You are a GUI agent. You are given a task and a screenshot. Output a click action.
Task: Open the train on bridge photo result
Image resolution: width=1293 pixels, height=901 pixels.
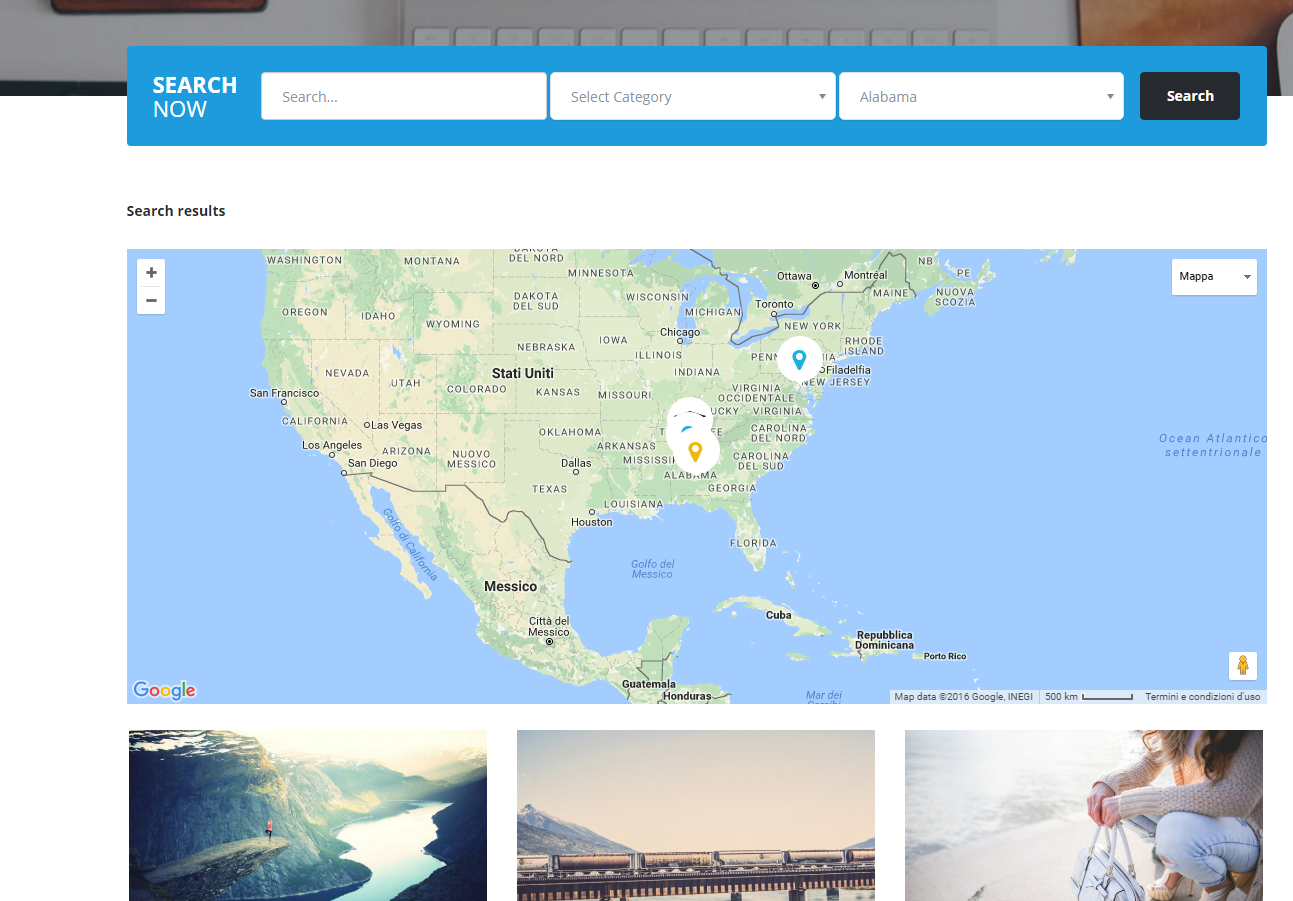[696, 815]
